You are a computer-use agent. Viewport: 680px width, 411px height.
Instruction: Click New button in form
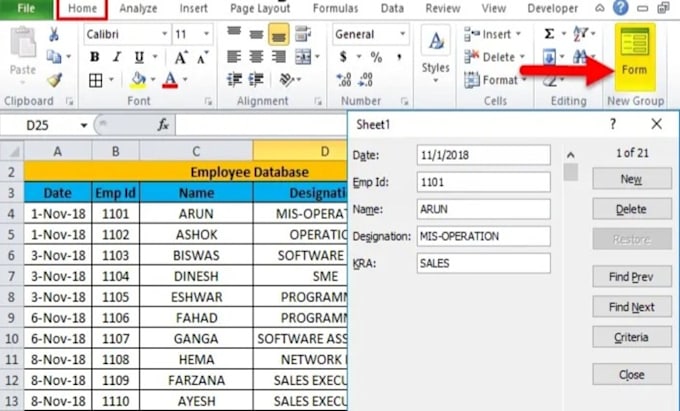tap(632, 179)
